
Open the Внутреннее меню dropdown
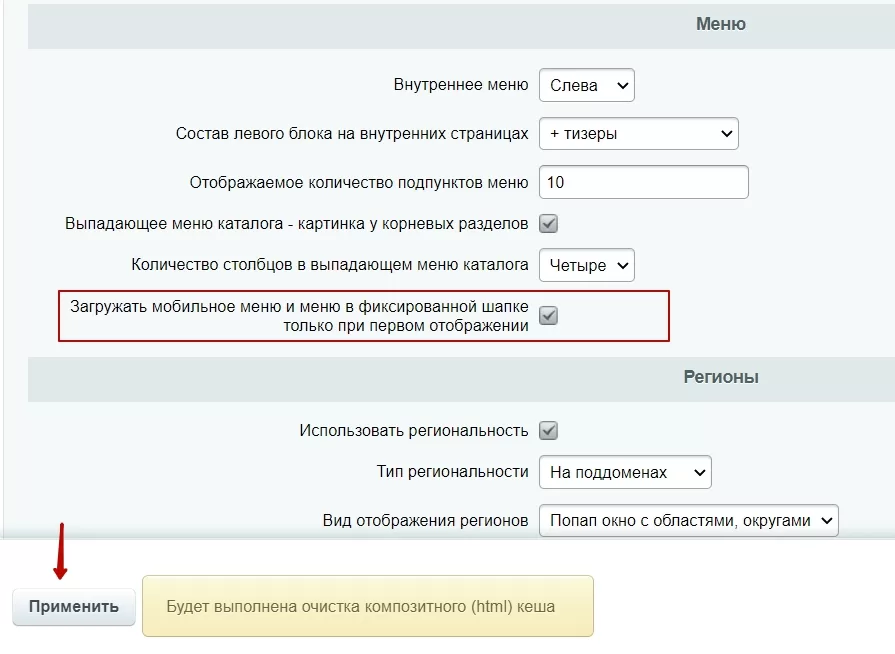pos(586,85)
